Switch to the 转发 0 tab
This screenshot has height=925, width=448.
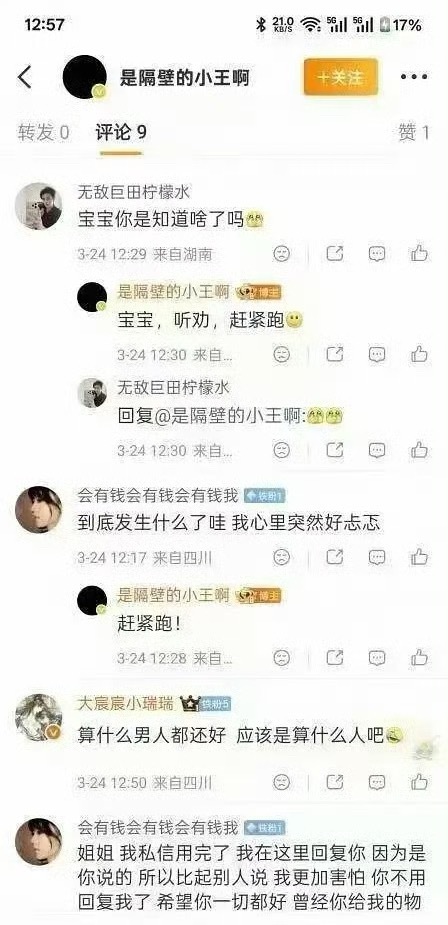click(x=43, y=133)
